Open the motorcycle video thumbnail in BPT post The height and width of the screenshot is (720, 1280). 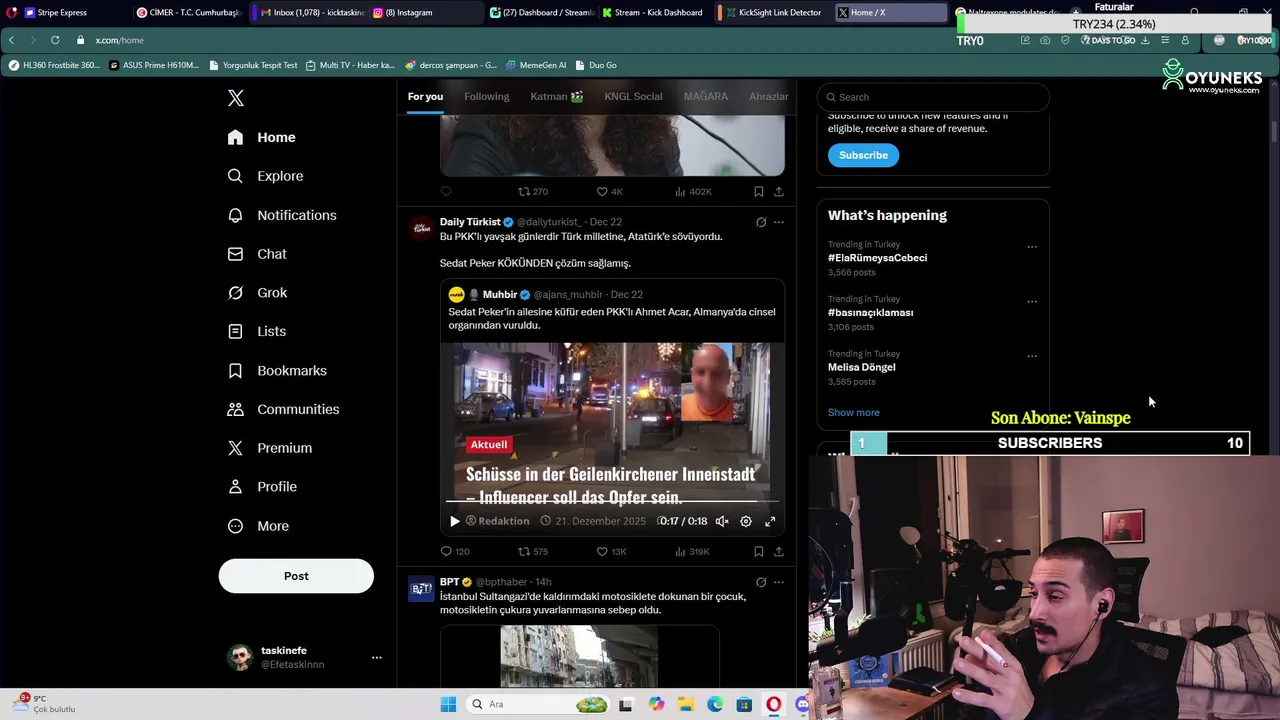pyautogui.click(x=579, y=656)
